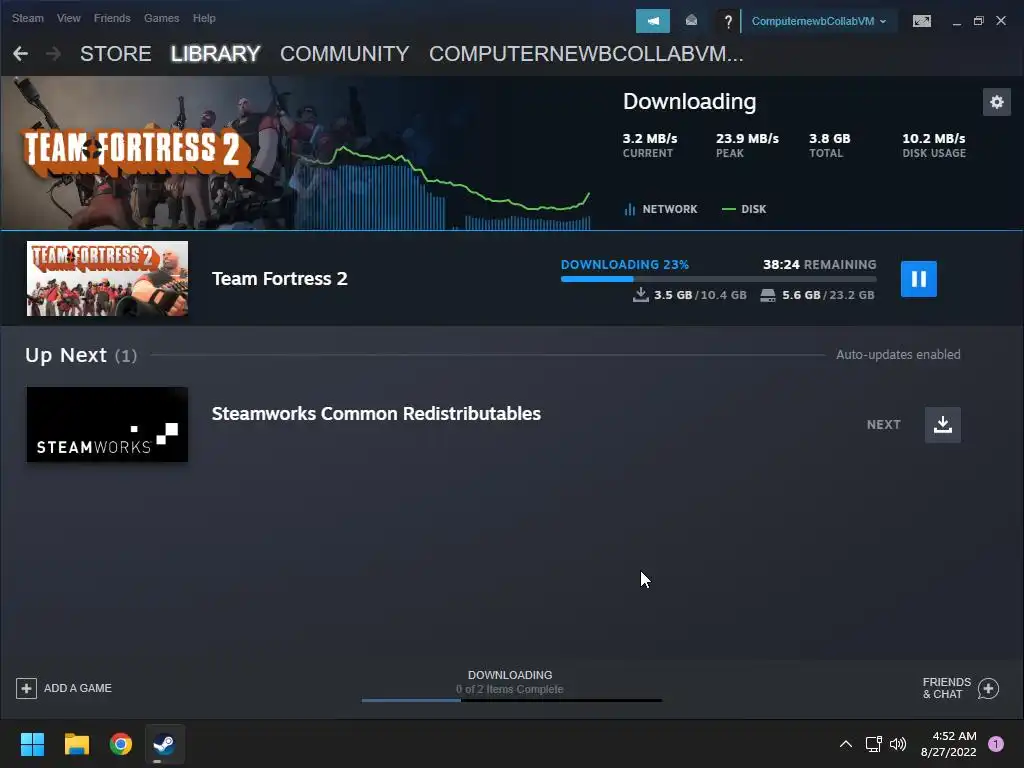Image resolution: width=1024 pixels, height=768 pixels.
Task: Start Steamworks Common Redistributables download now
Action: [942, 424]
